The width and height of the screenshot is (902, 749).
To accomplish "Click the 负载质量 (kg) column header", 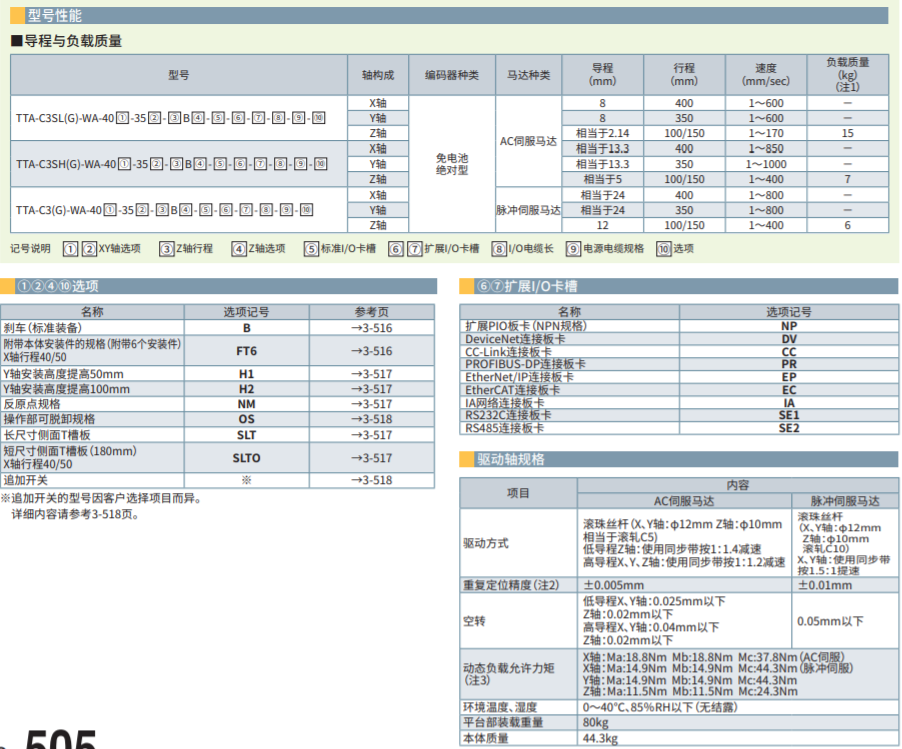I will point(847,75).
